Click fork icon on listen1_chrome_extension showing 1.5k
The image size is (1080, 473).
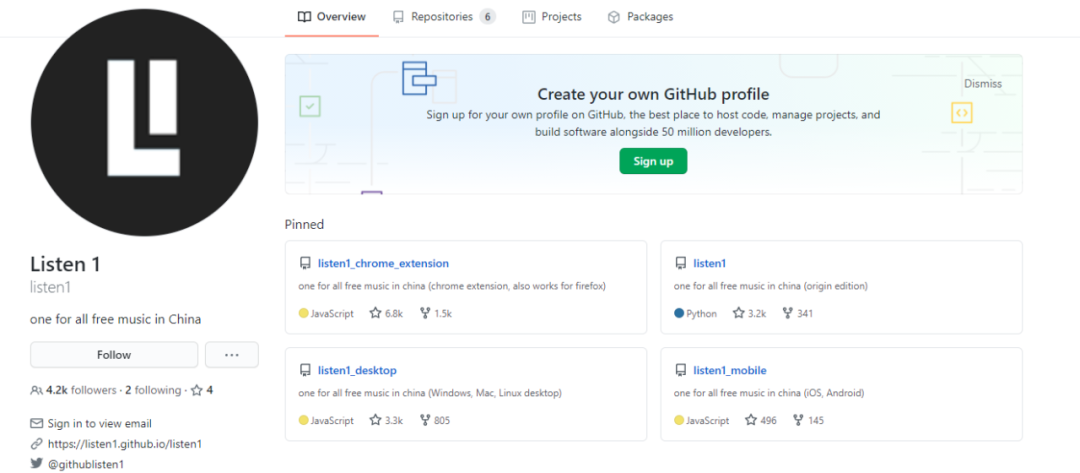click(x=425, y=313)
